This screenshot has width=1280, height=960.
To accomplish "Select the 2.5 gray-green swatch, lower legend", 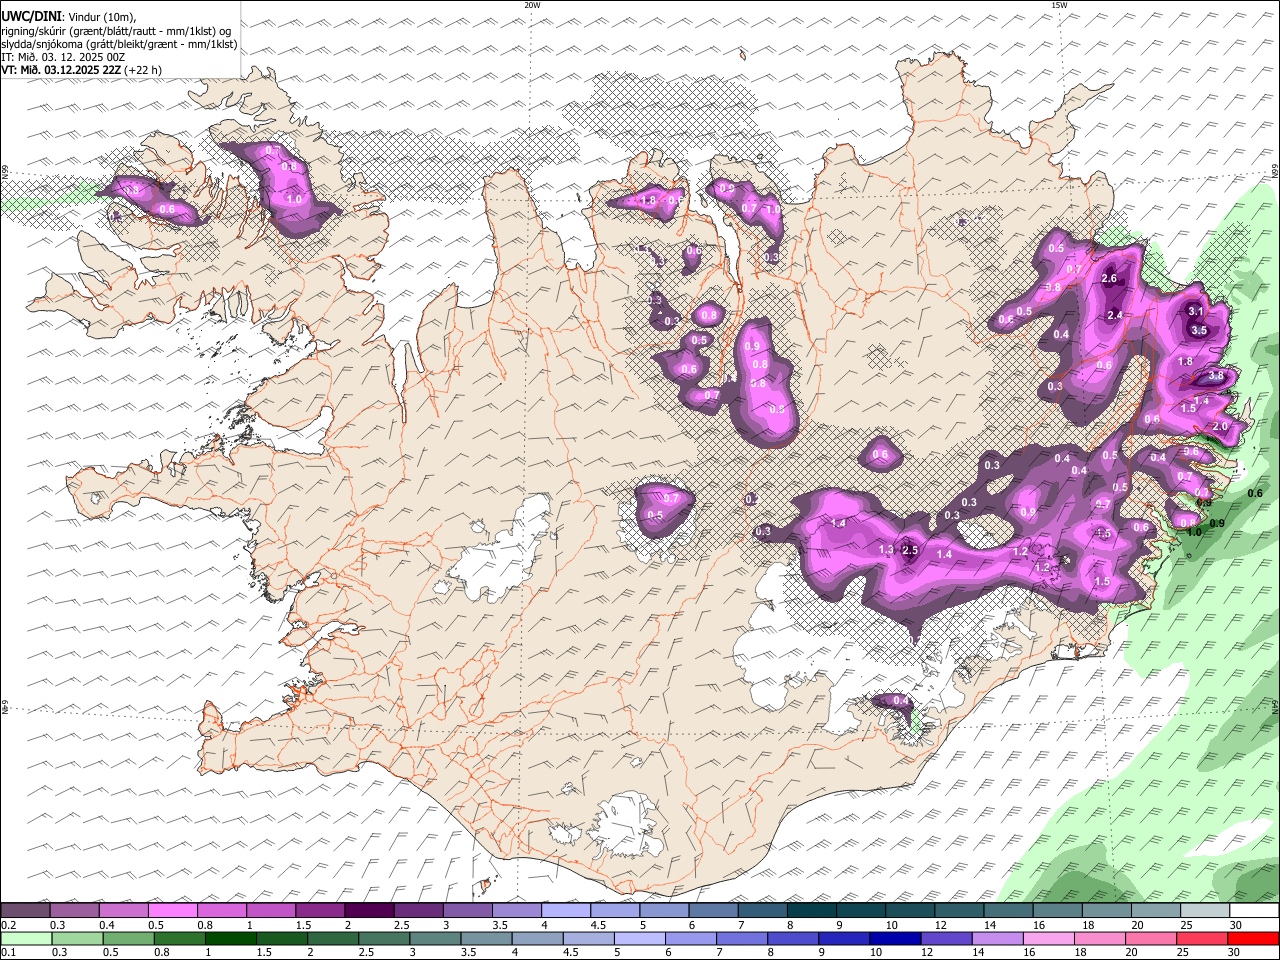I will (384, 939).
